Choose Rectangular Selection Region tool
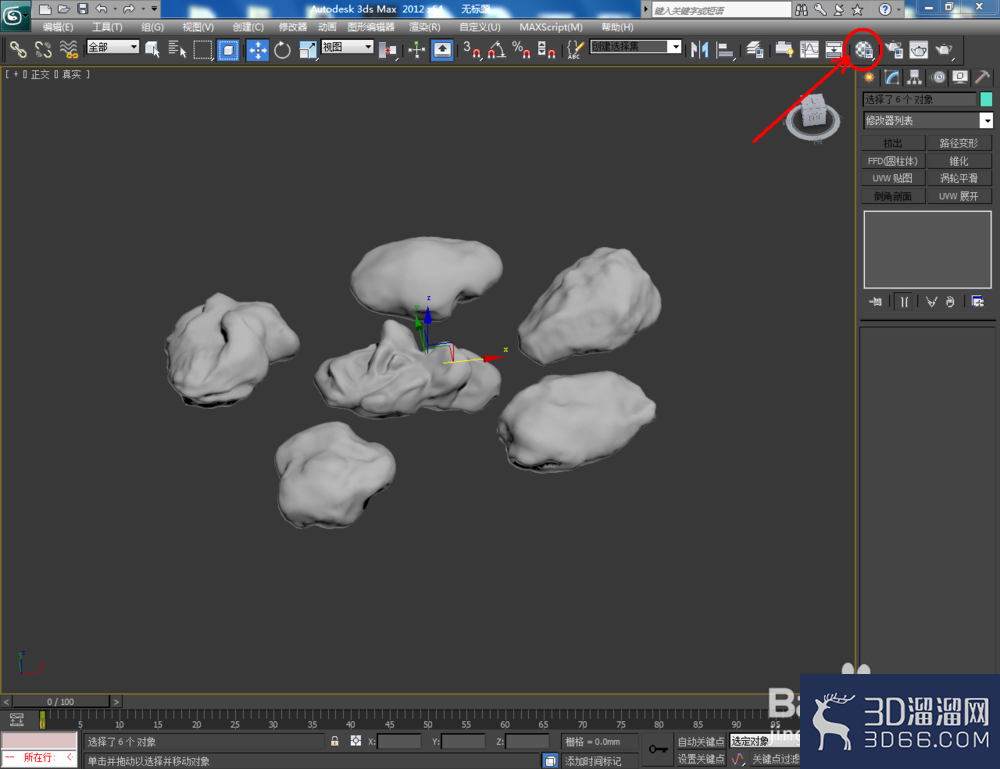 (x=203, y=49)
